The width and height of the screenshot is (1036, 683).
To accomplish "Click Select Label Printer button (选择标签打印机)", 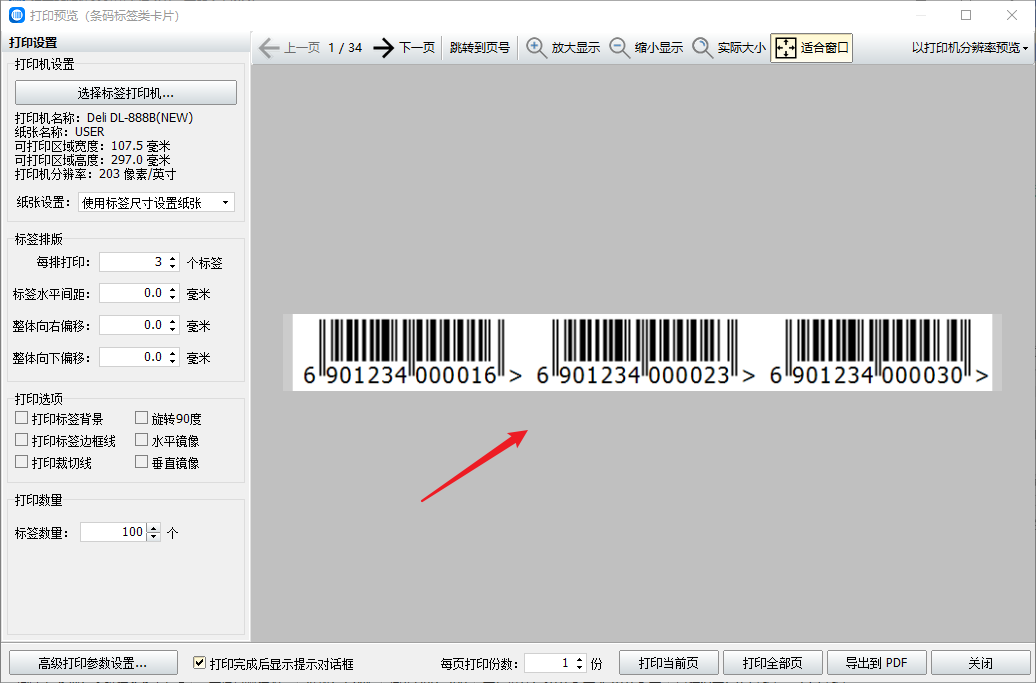I will point(126,93).
